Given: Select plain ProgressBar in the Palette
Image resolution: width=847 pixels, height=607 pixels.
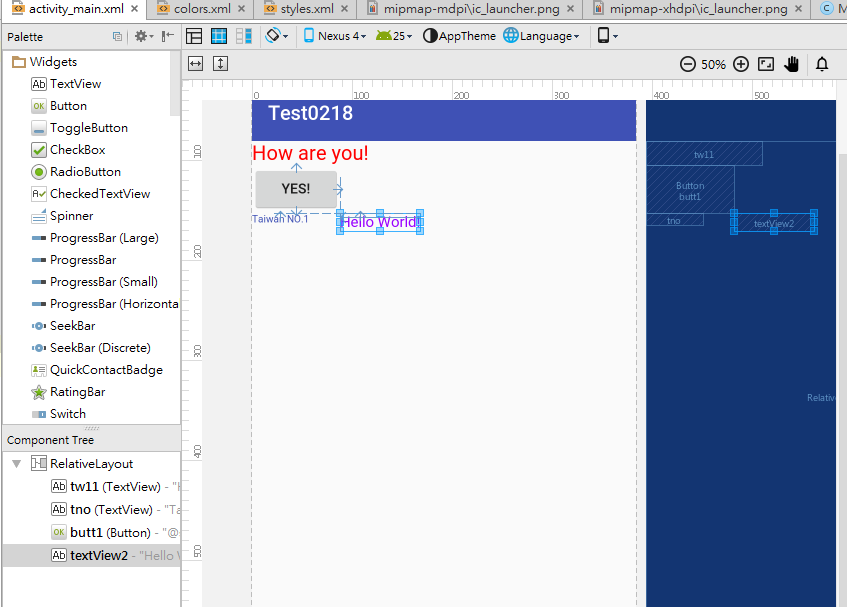Looking at the screenshot, I should [83, 260].
